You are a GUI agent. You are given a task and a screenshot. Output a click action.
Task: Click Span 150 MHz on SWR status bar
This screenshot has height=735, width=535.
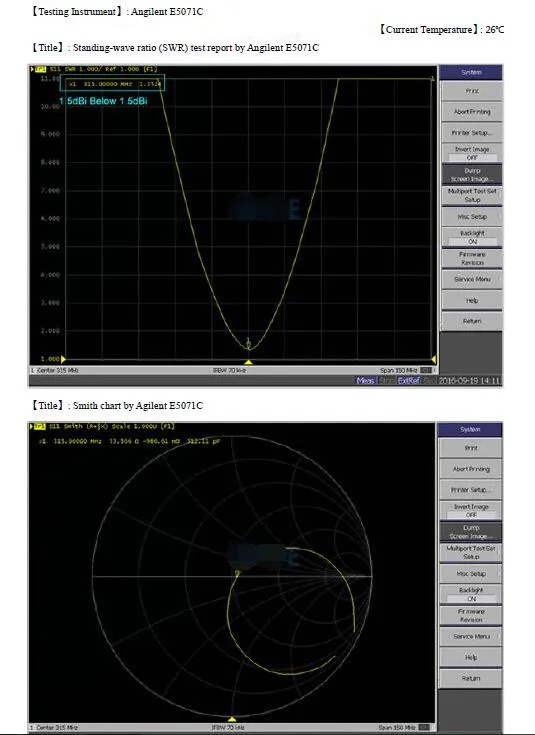[x=399, y=370]
